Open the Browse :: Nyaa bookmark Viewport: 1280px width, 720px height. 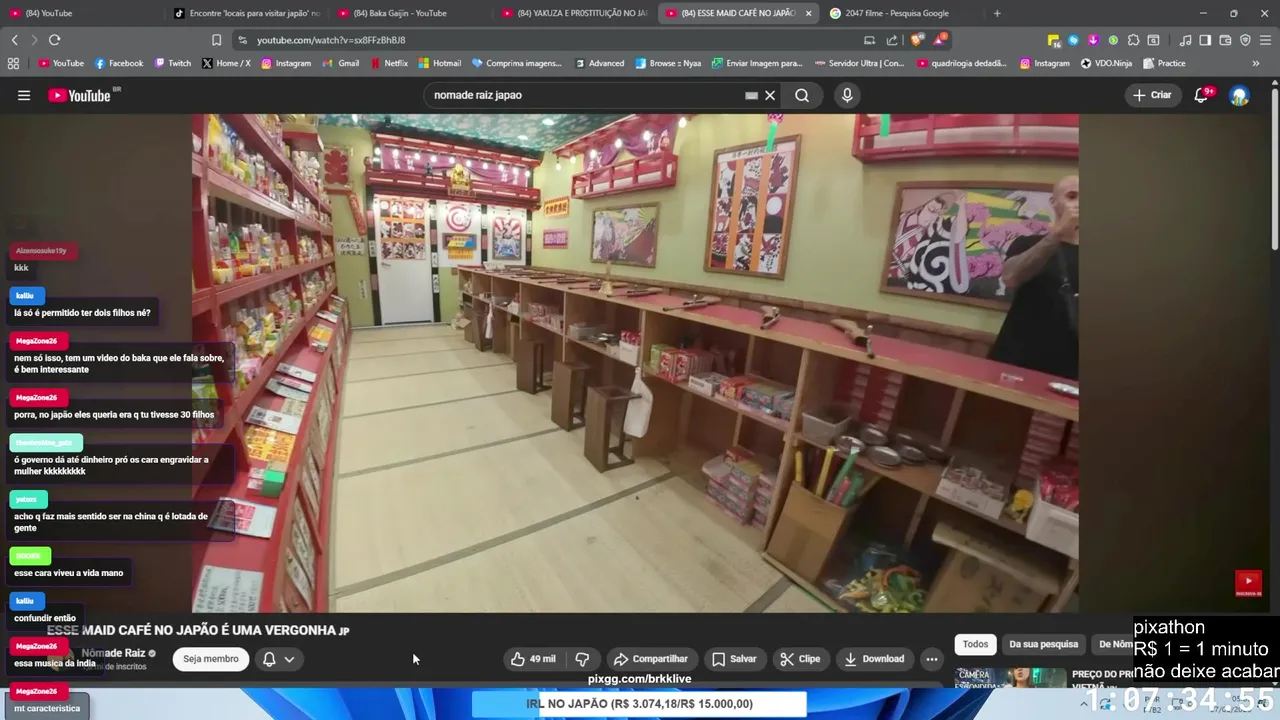(667, 63)
